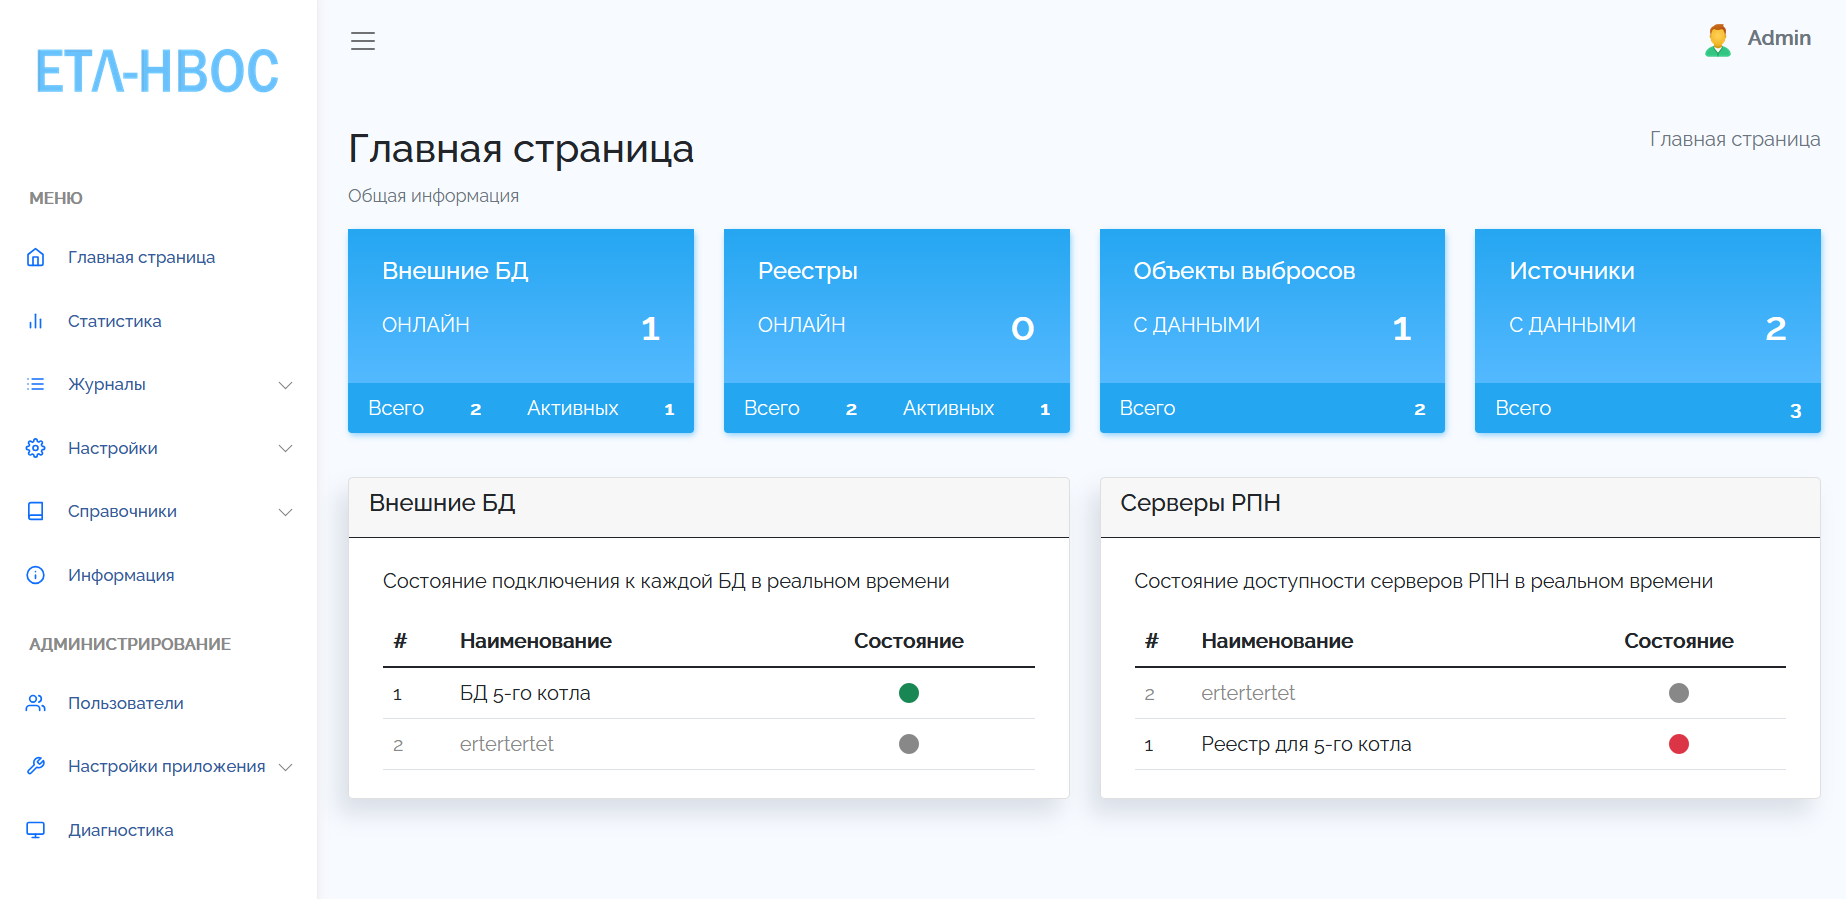The width and height of the screenshot is (1846, 899).
Task: Click red status dot for Реестр для 5-го котла
Action: point(1679,744)
